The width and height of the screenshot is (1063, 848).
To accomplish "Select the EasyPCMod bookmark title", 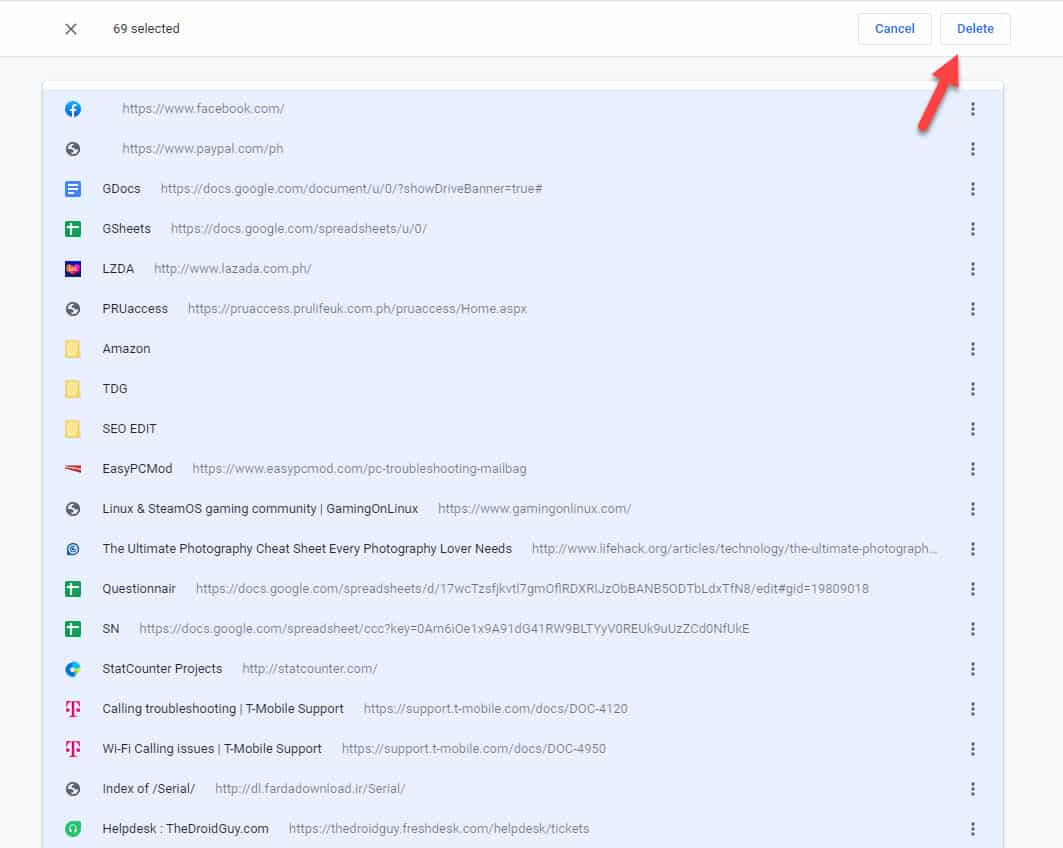I will (138, 469).
